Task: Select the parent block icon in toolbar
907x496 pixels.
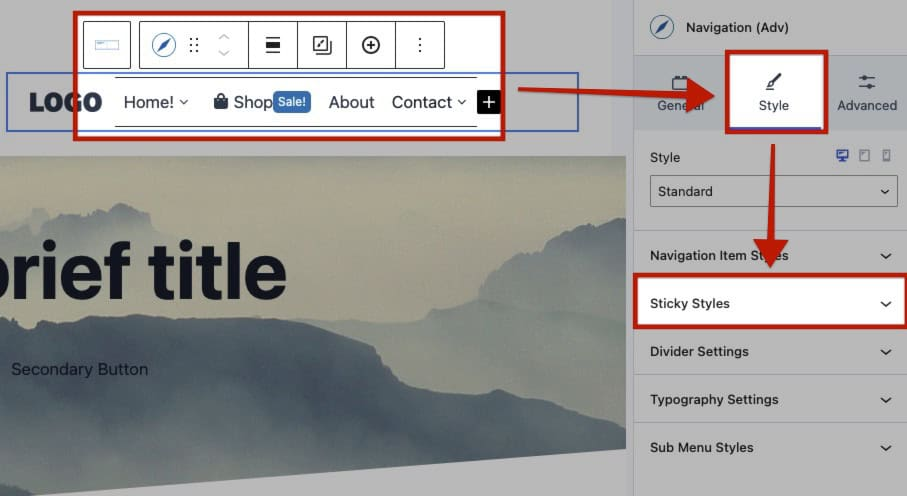Action: (x=107, y=45)
